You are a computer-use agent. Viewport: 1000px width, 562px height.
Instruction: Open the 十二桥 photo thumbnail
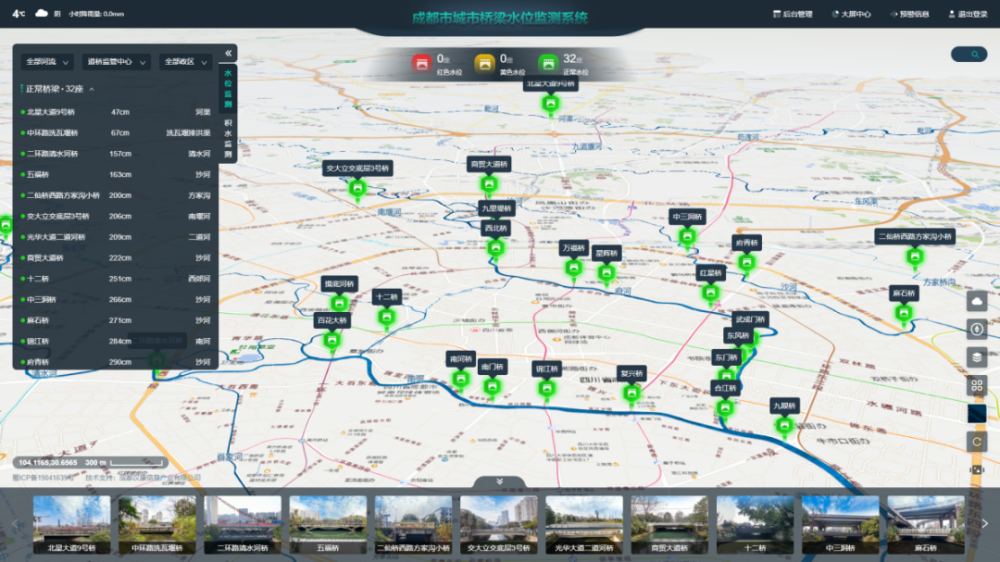pyautogui.click(x=755, y=524)
